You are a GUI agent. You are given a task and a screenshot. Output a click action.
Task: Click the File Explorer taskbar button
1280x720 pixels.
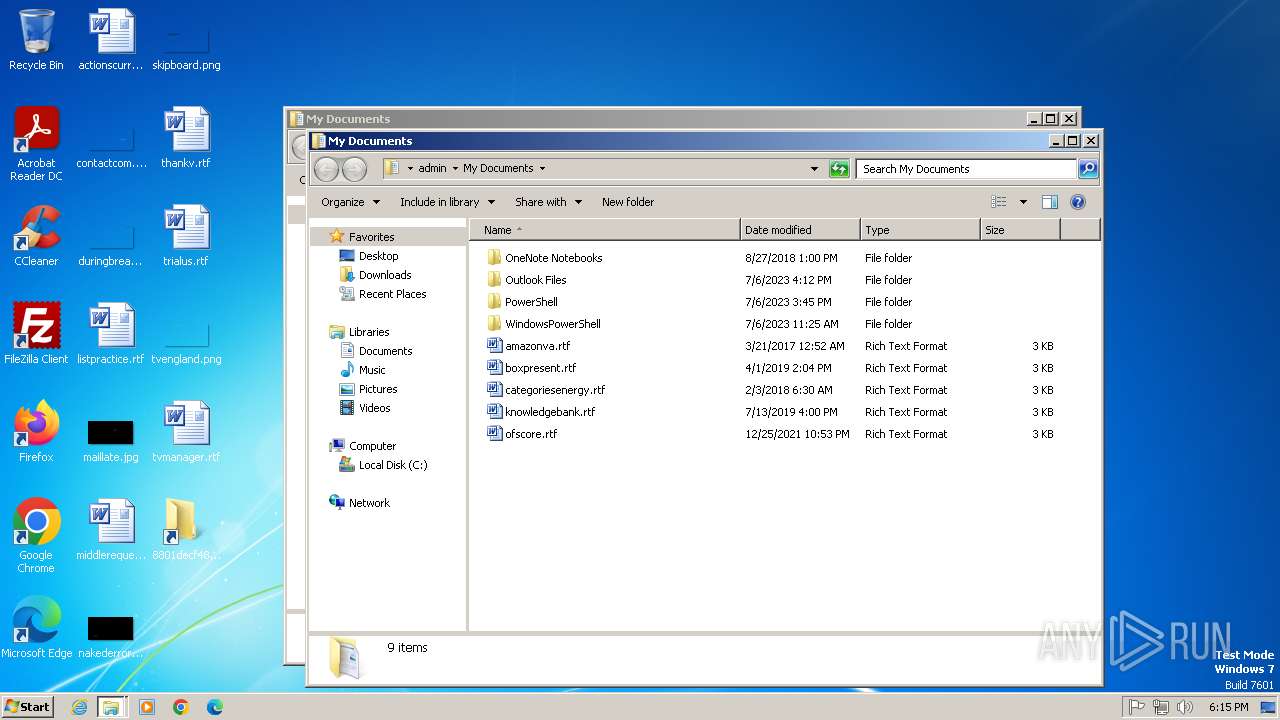click(x=111, y=707)
